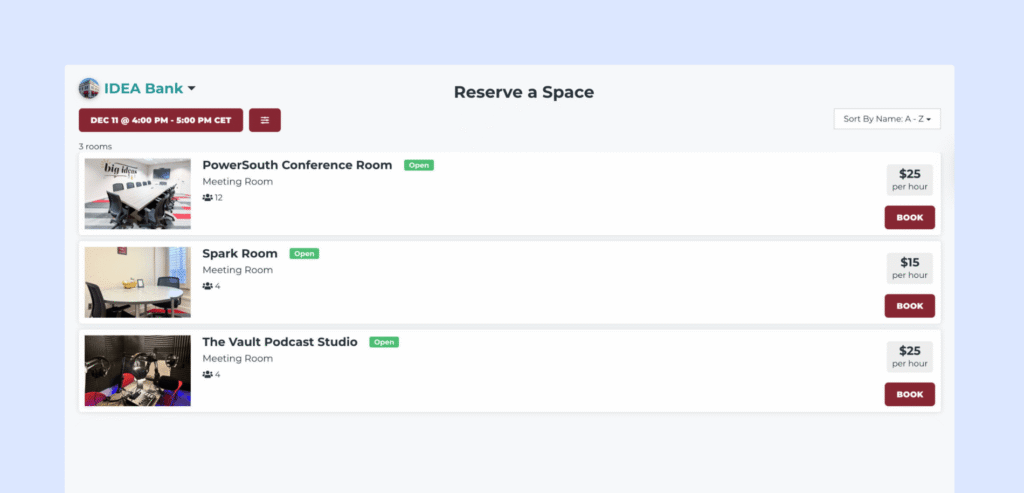1024x493 pixels.
Task: Click the Spark Room photo
Action: tap(138, 282)
